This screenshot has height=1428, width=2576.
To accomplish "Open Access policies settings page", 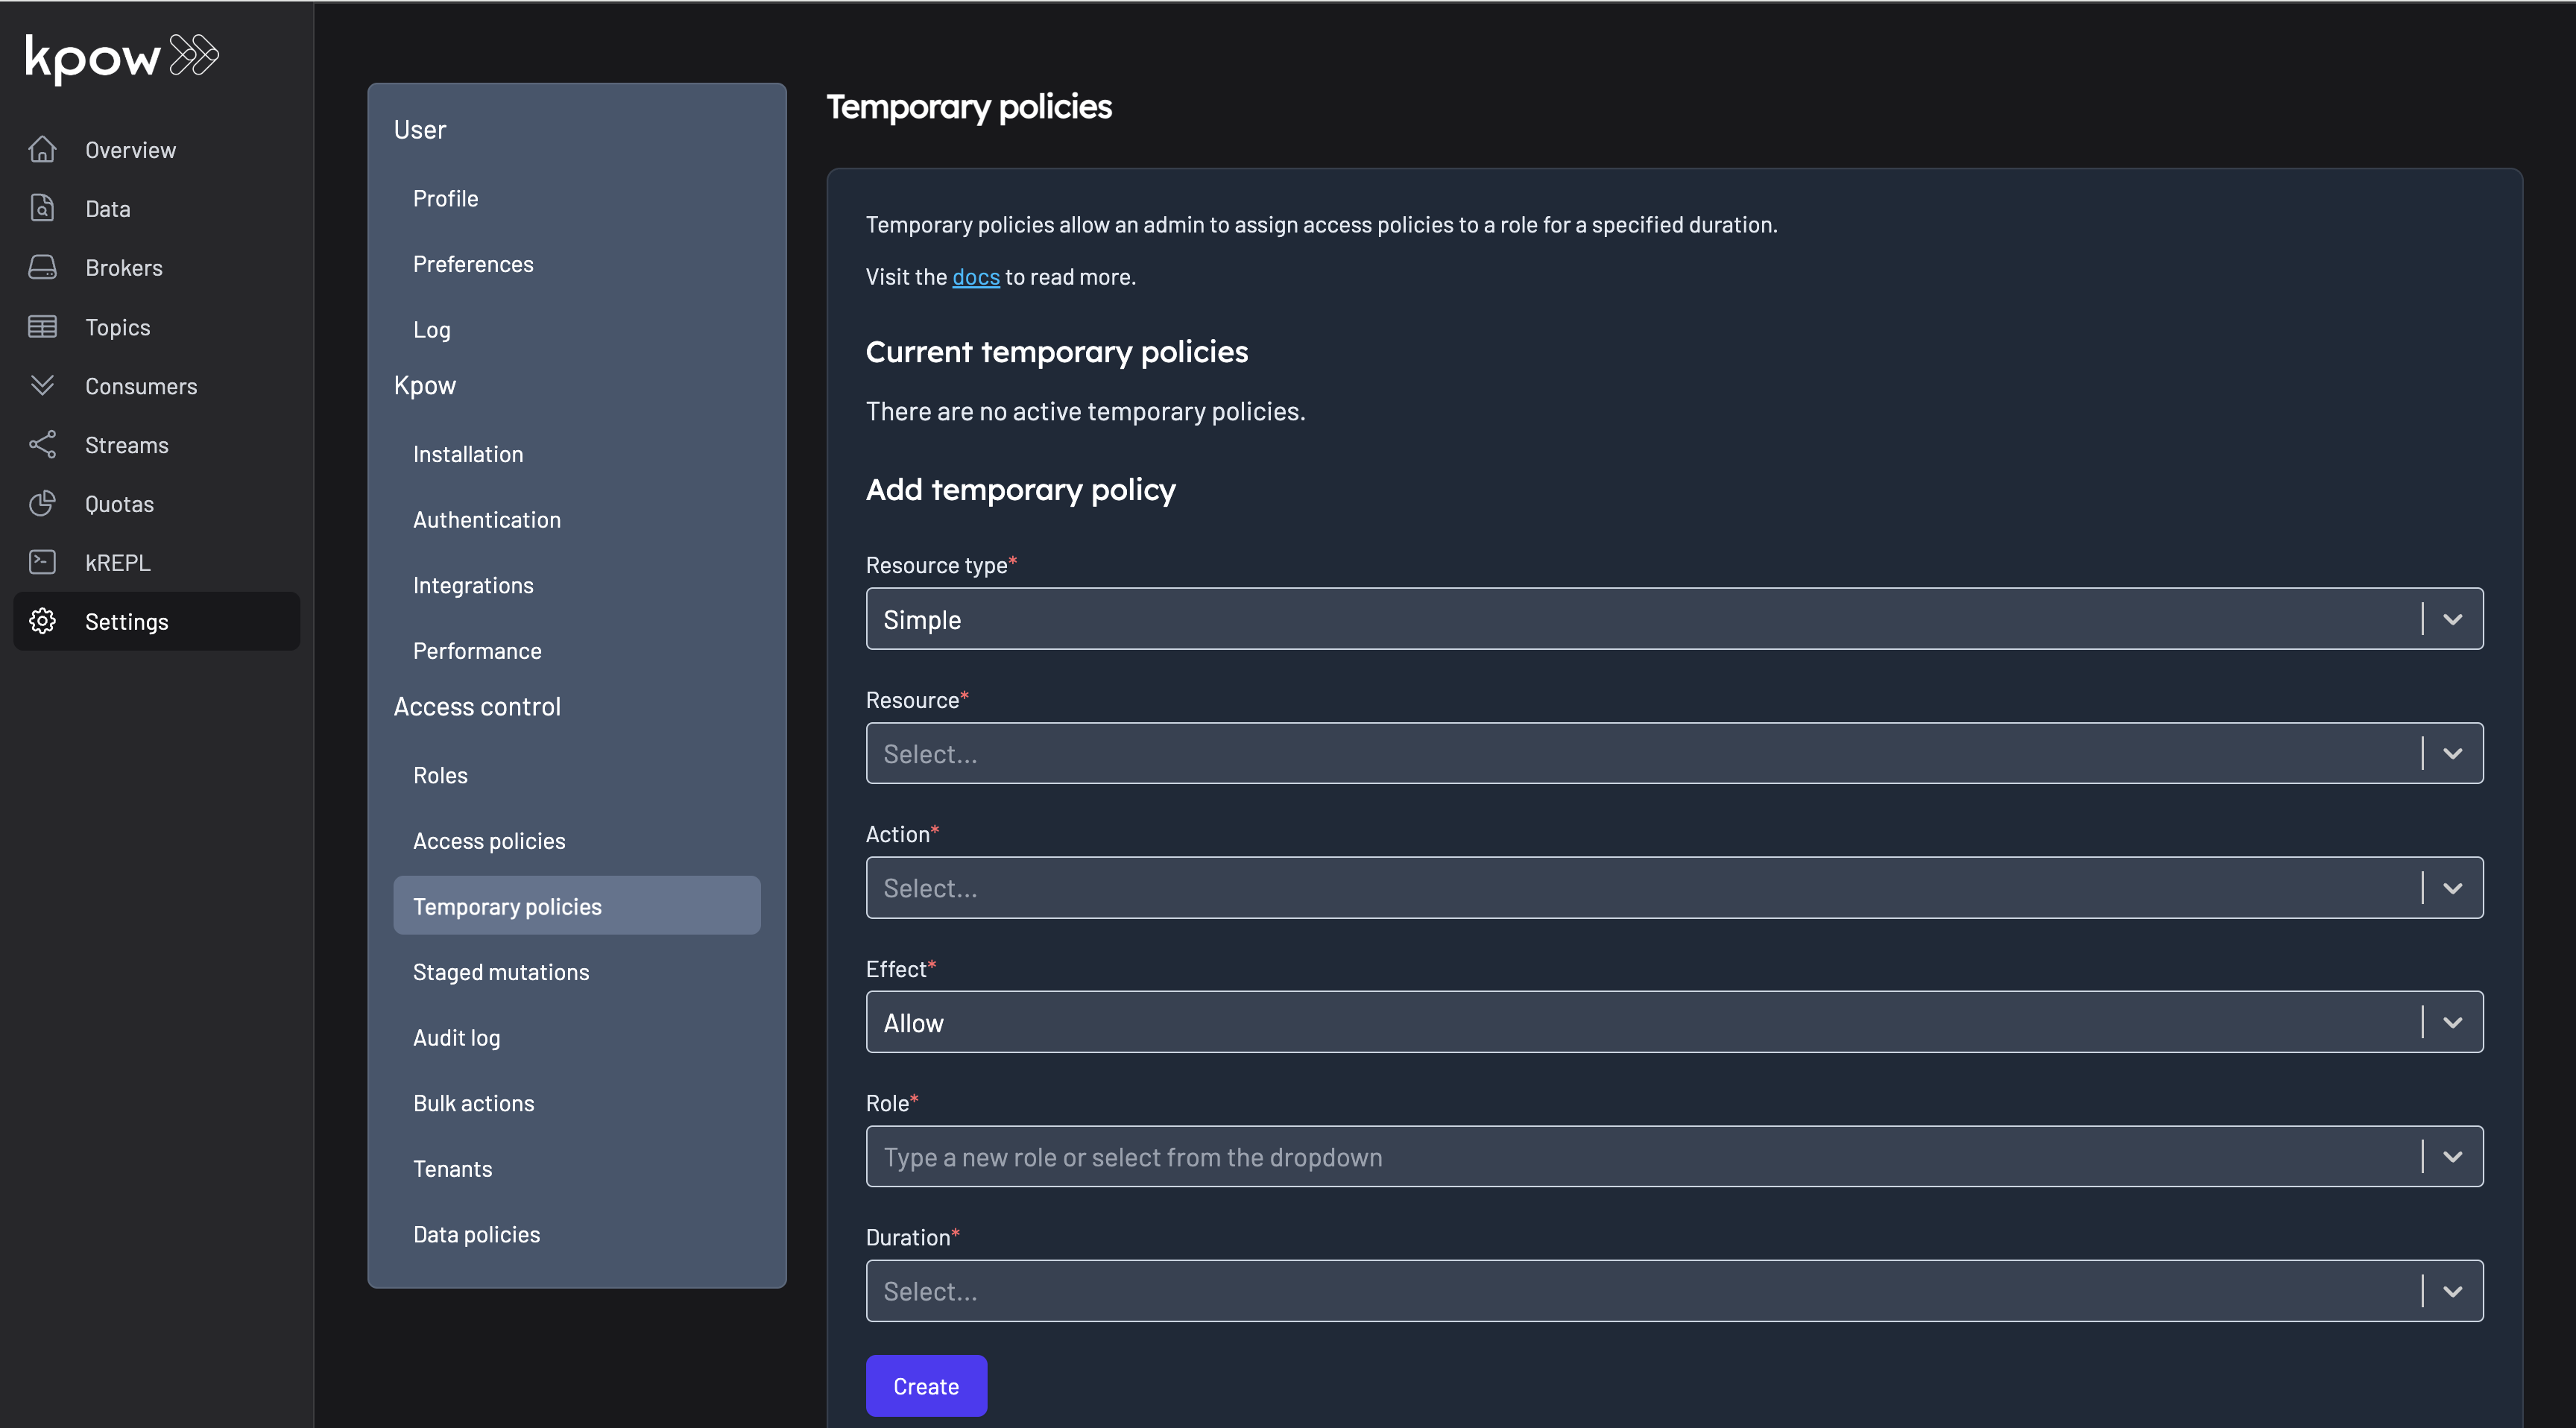I will pyautogui.click(x=489, y=841).
